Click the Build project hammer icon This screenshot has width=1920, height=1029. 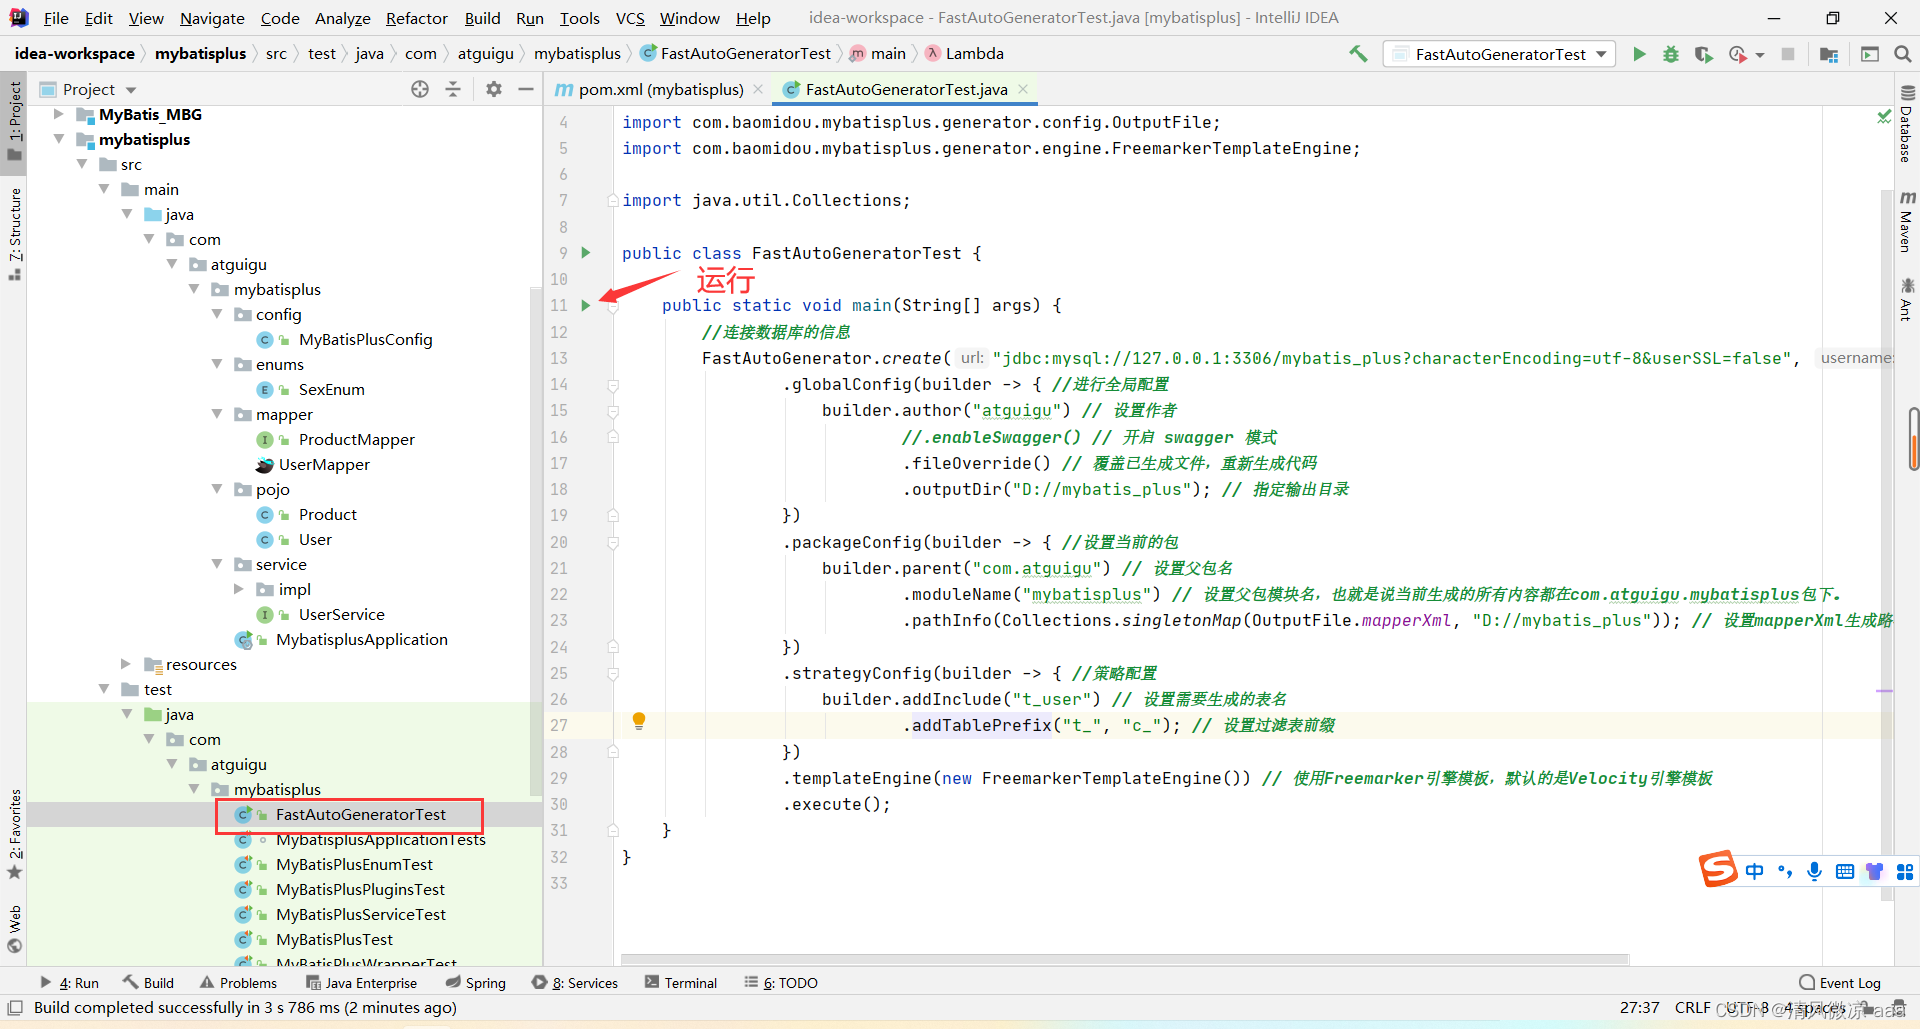1358,54
